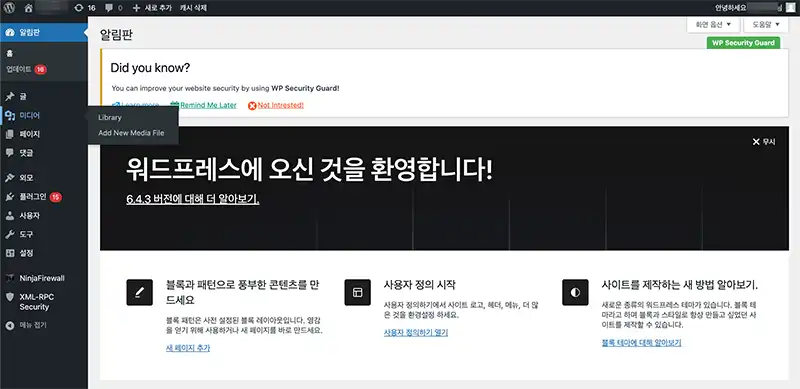Click the 설정 settings icon
800x389 pixels.
pyautogui.click(x=10, y=253)
